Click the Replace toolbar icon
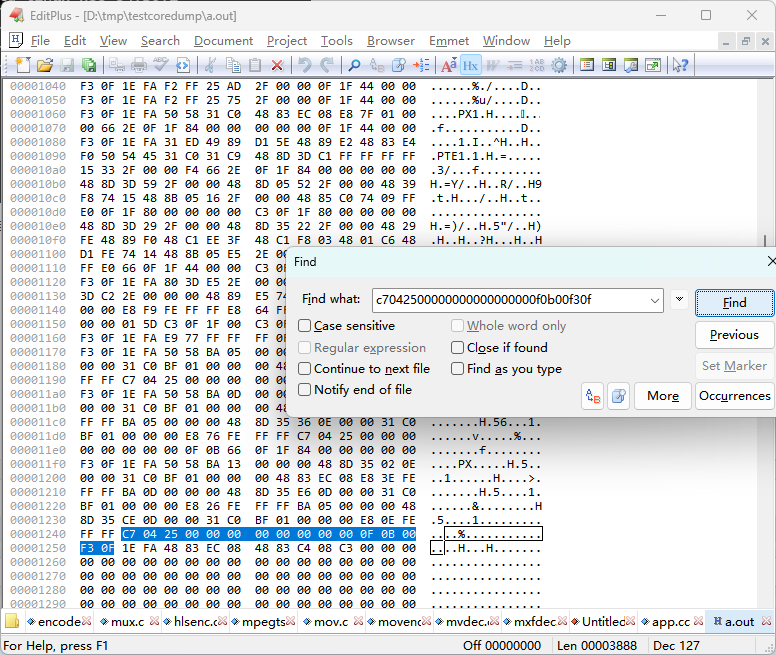Image resolution: width=776 pixels, height=655 pixels. pyautogui.click(x=377, y=65)
